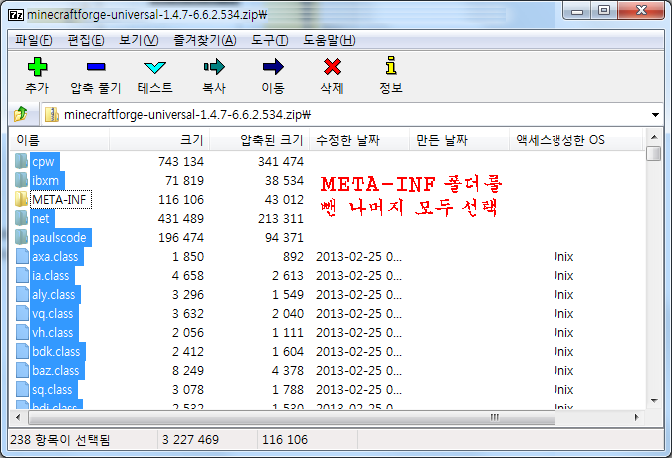Click the red Delete (삭제) X icon
Screen dimensions: 672x458
tap(332, 67)
